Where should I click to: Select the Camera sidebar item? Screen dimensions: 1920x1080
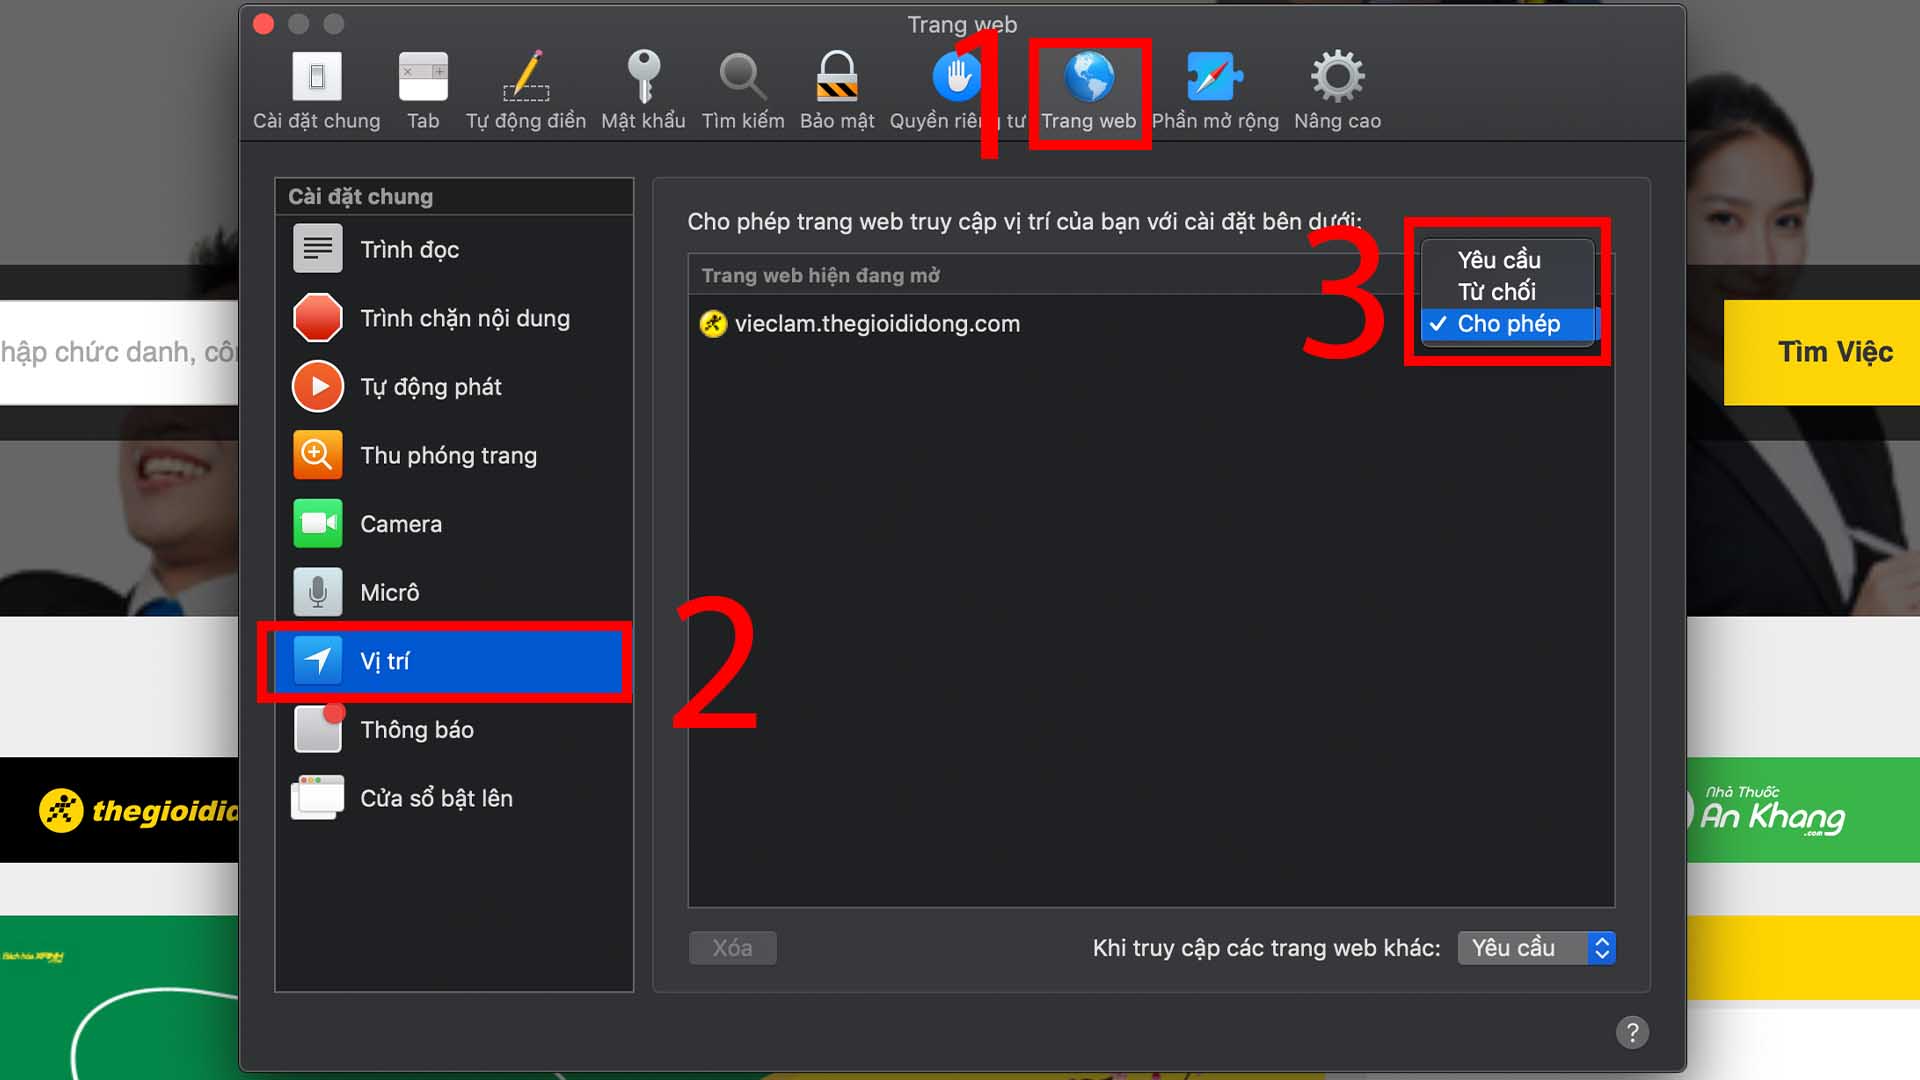coord(401,523)
